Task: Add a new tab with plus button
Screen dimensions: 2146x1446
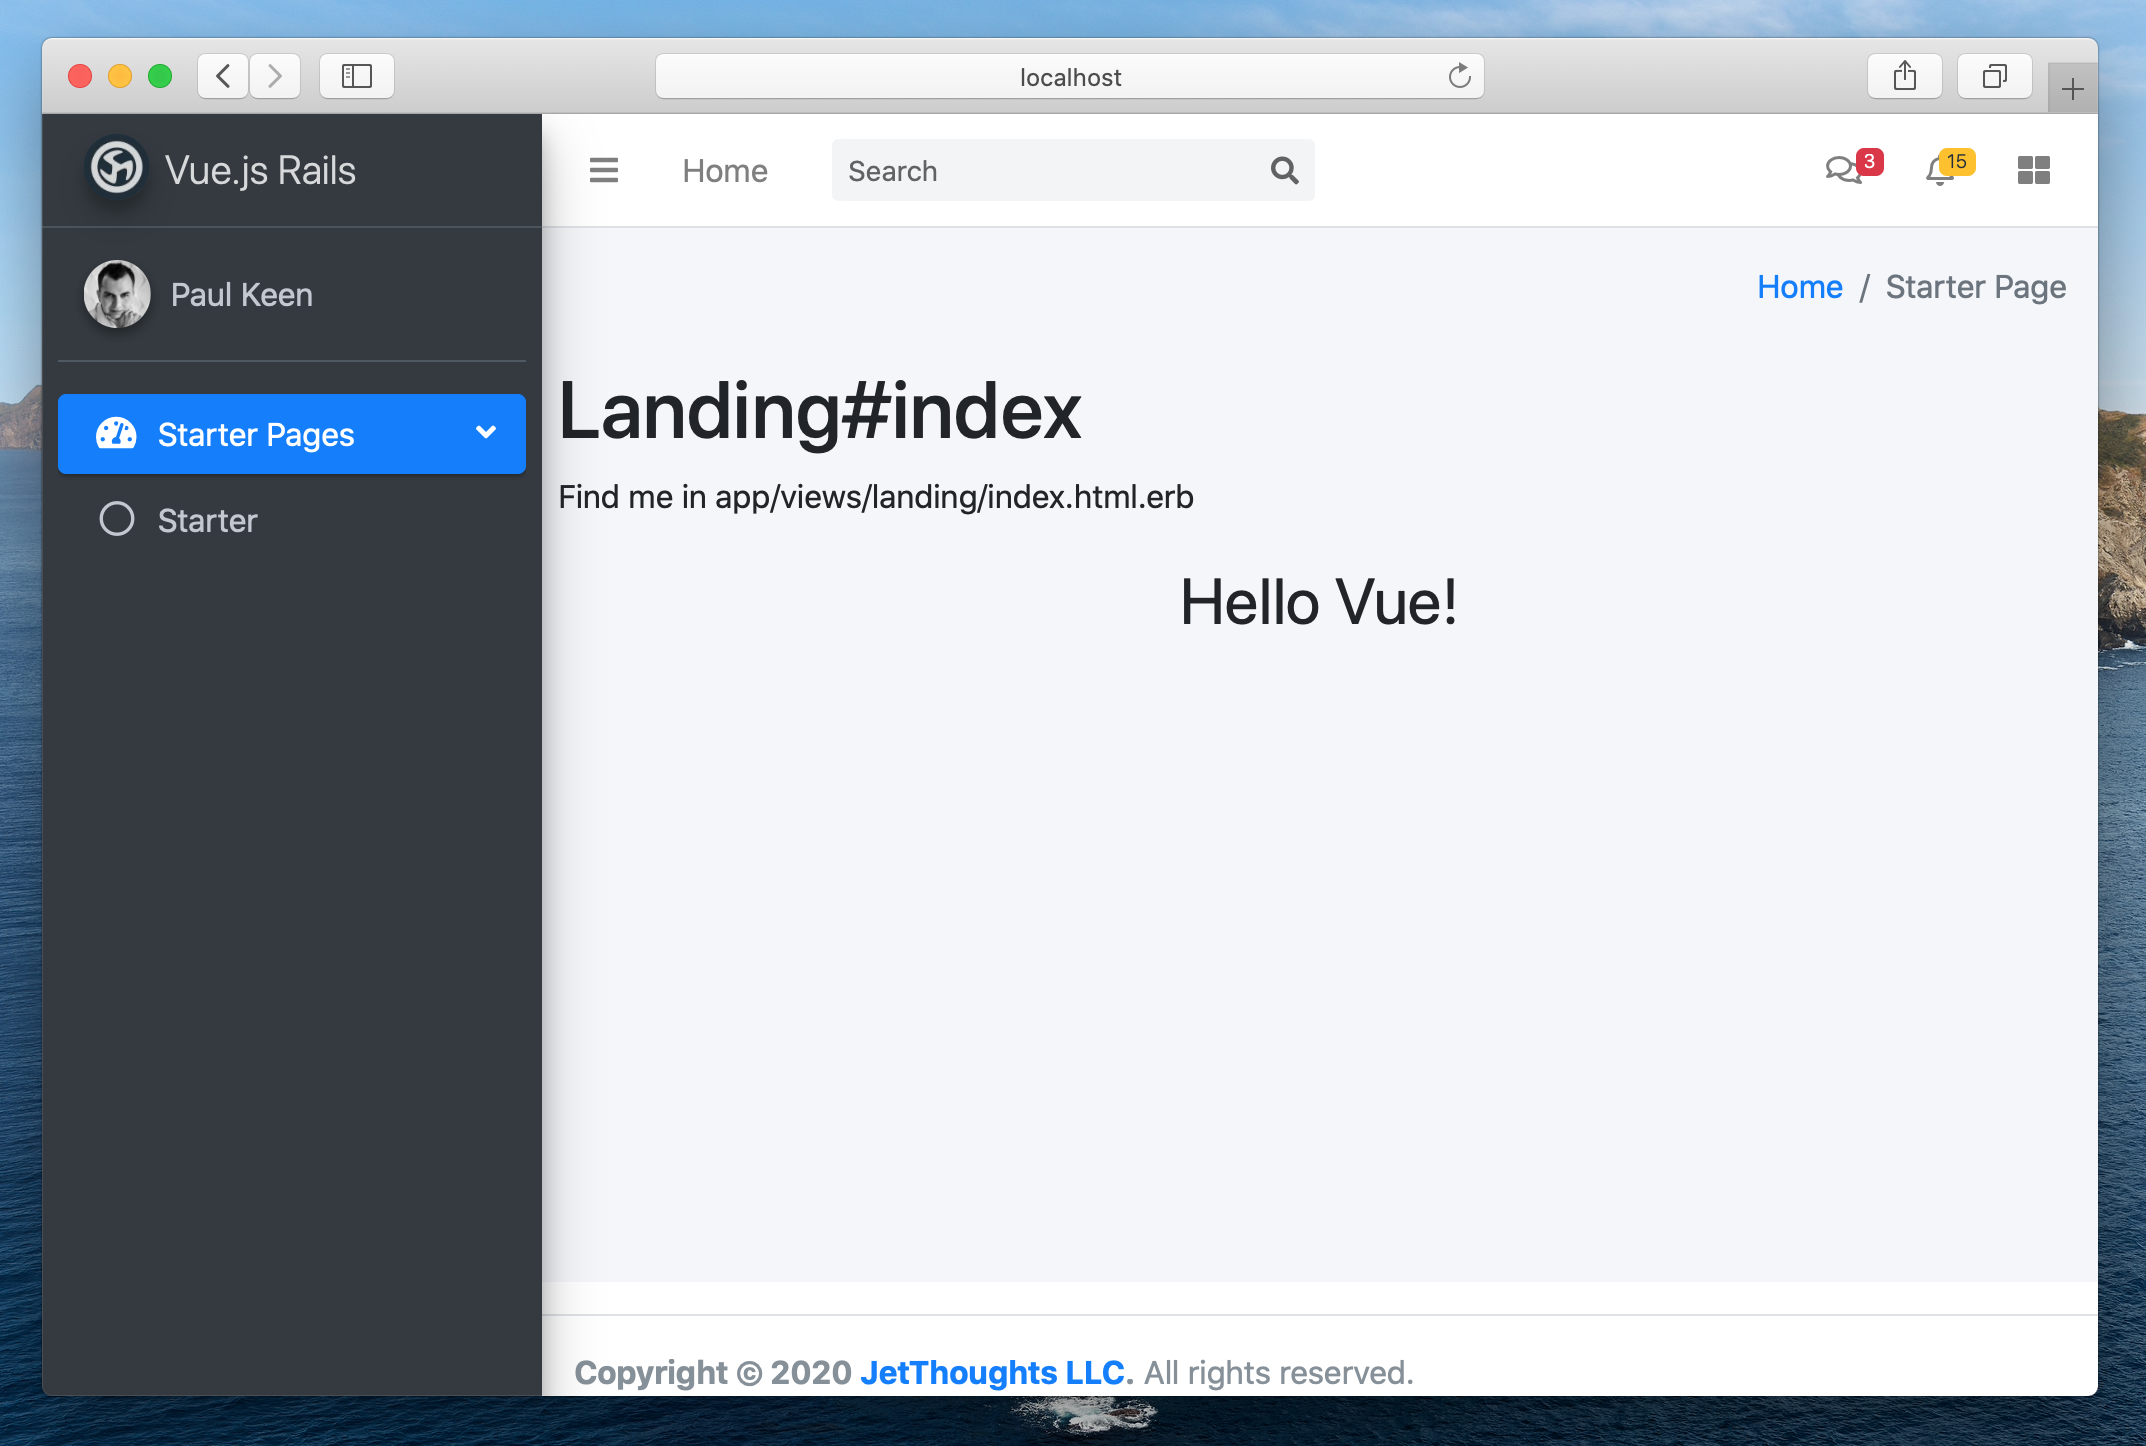Action: point(2073,89)
